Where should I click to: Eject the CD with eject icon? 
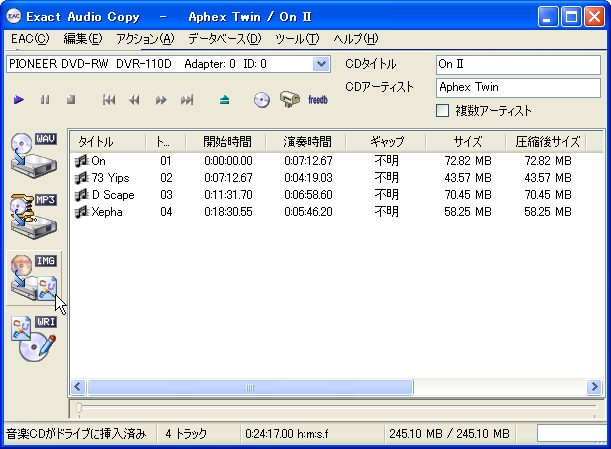224,100
